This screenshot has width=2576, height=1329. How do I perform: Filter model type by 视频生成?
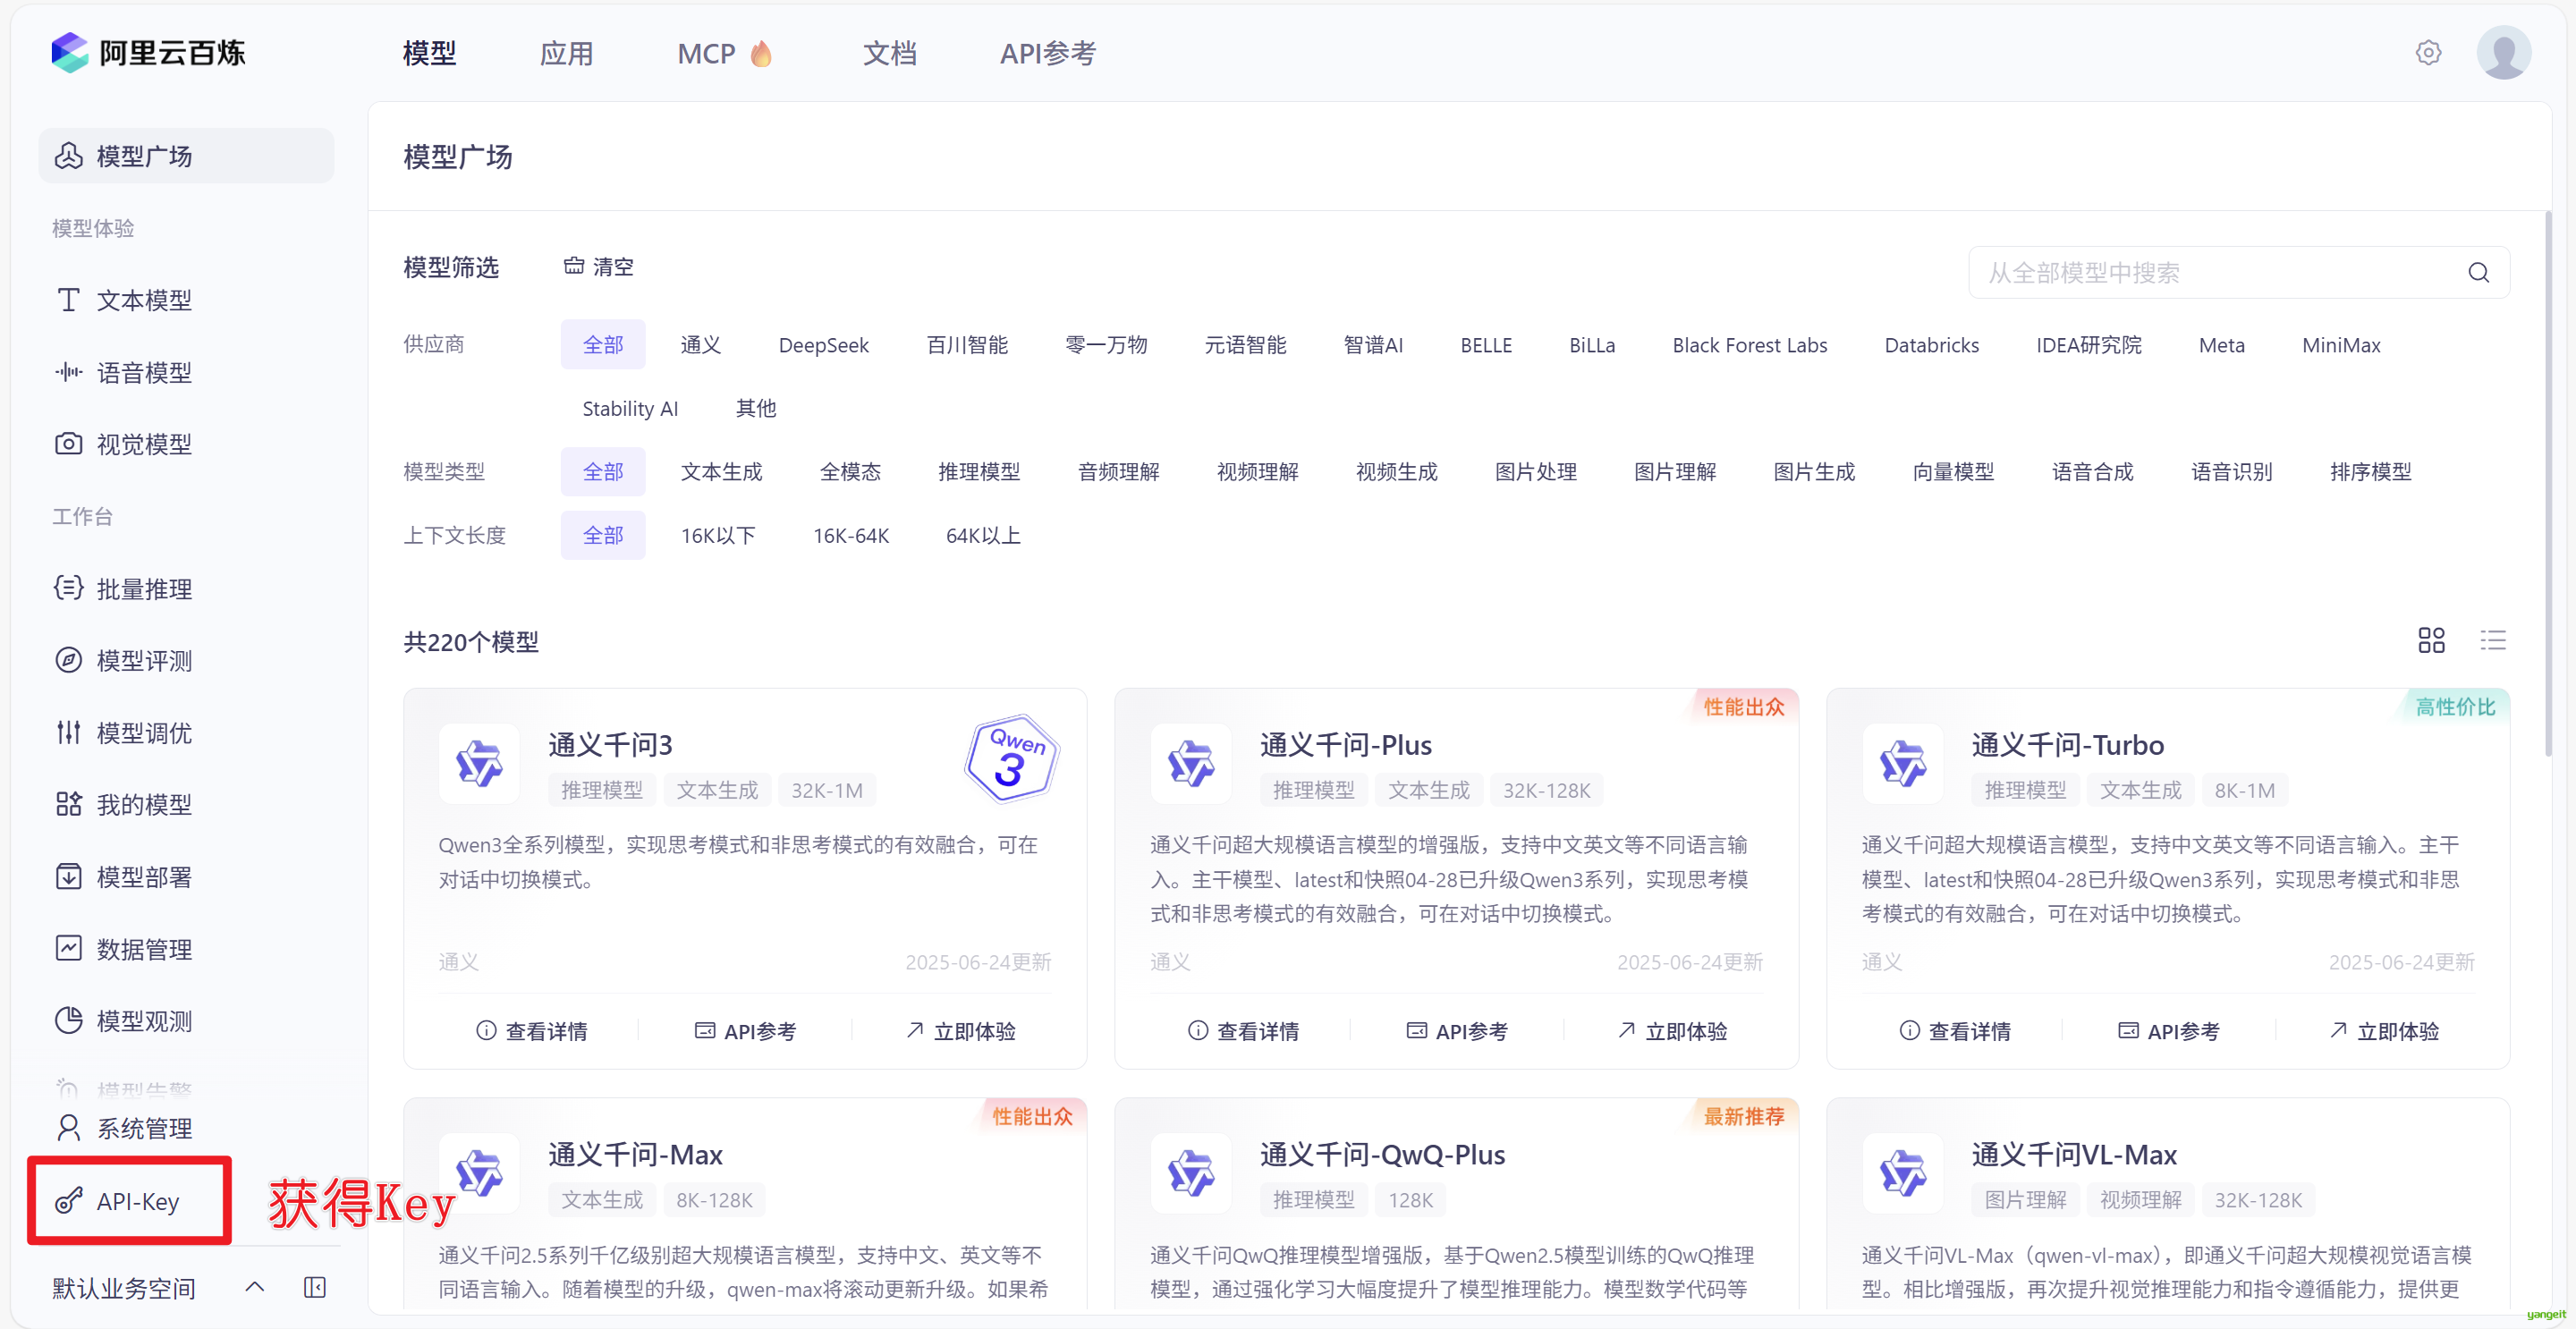pos(1396,471)
